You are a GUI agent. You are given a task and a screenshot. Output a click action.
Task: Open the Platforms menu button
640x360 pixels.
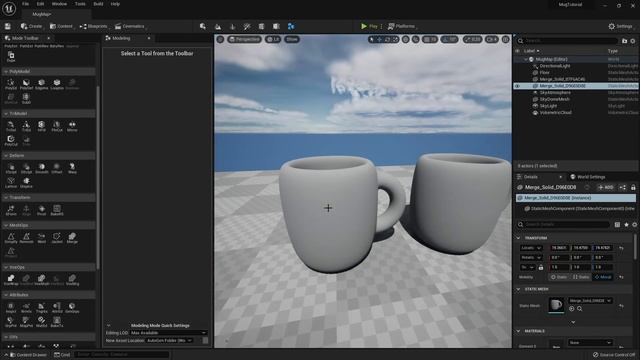(x=402, y=26)
